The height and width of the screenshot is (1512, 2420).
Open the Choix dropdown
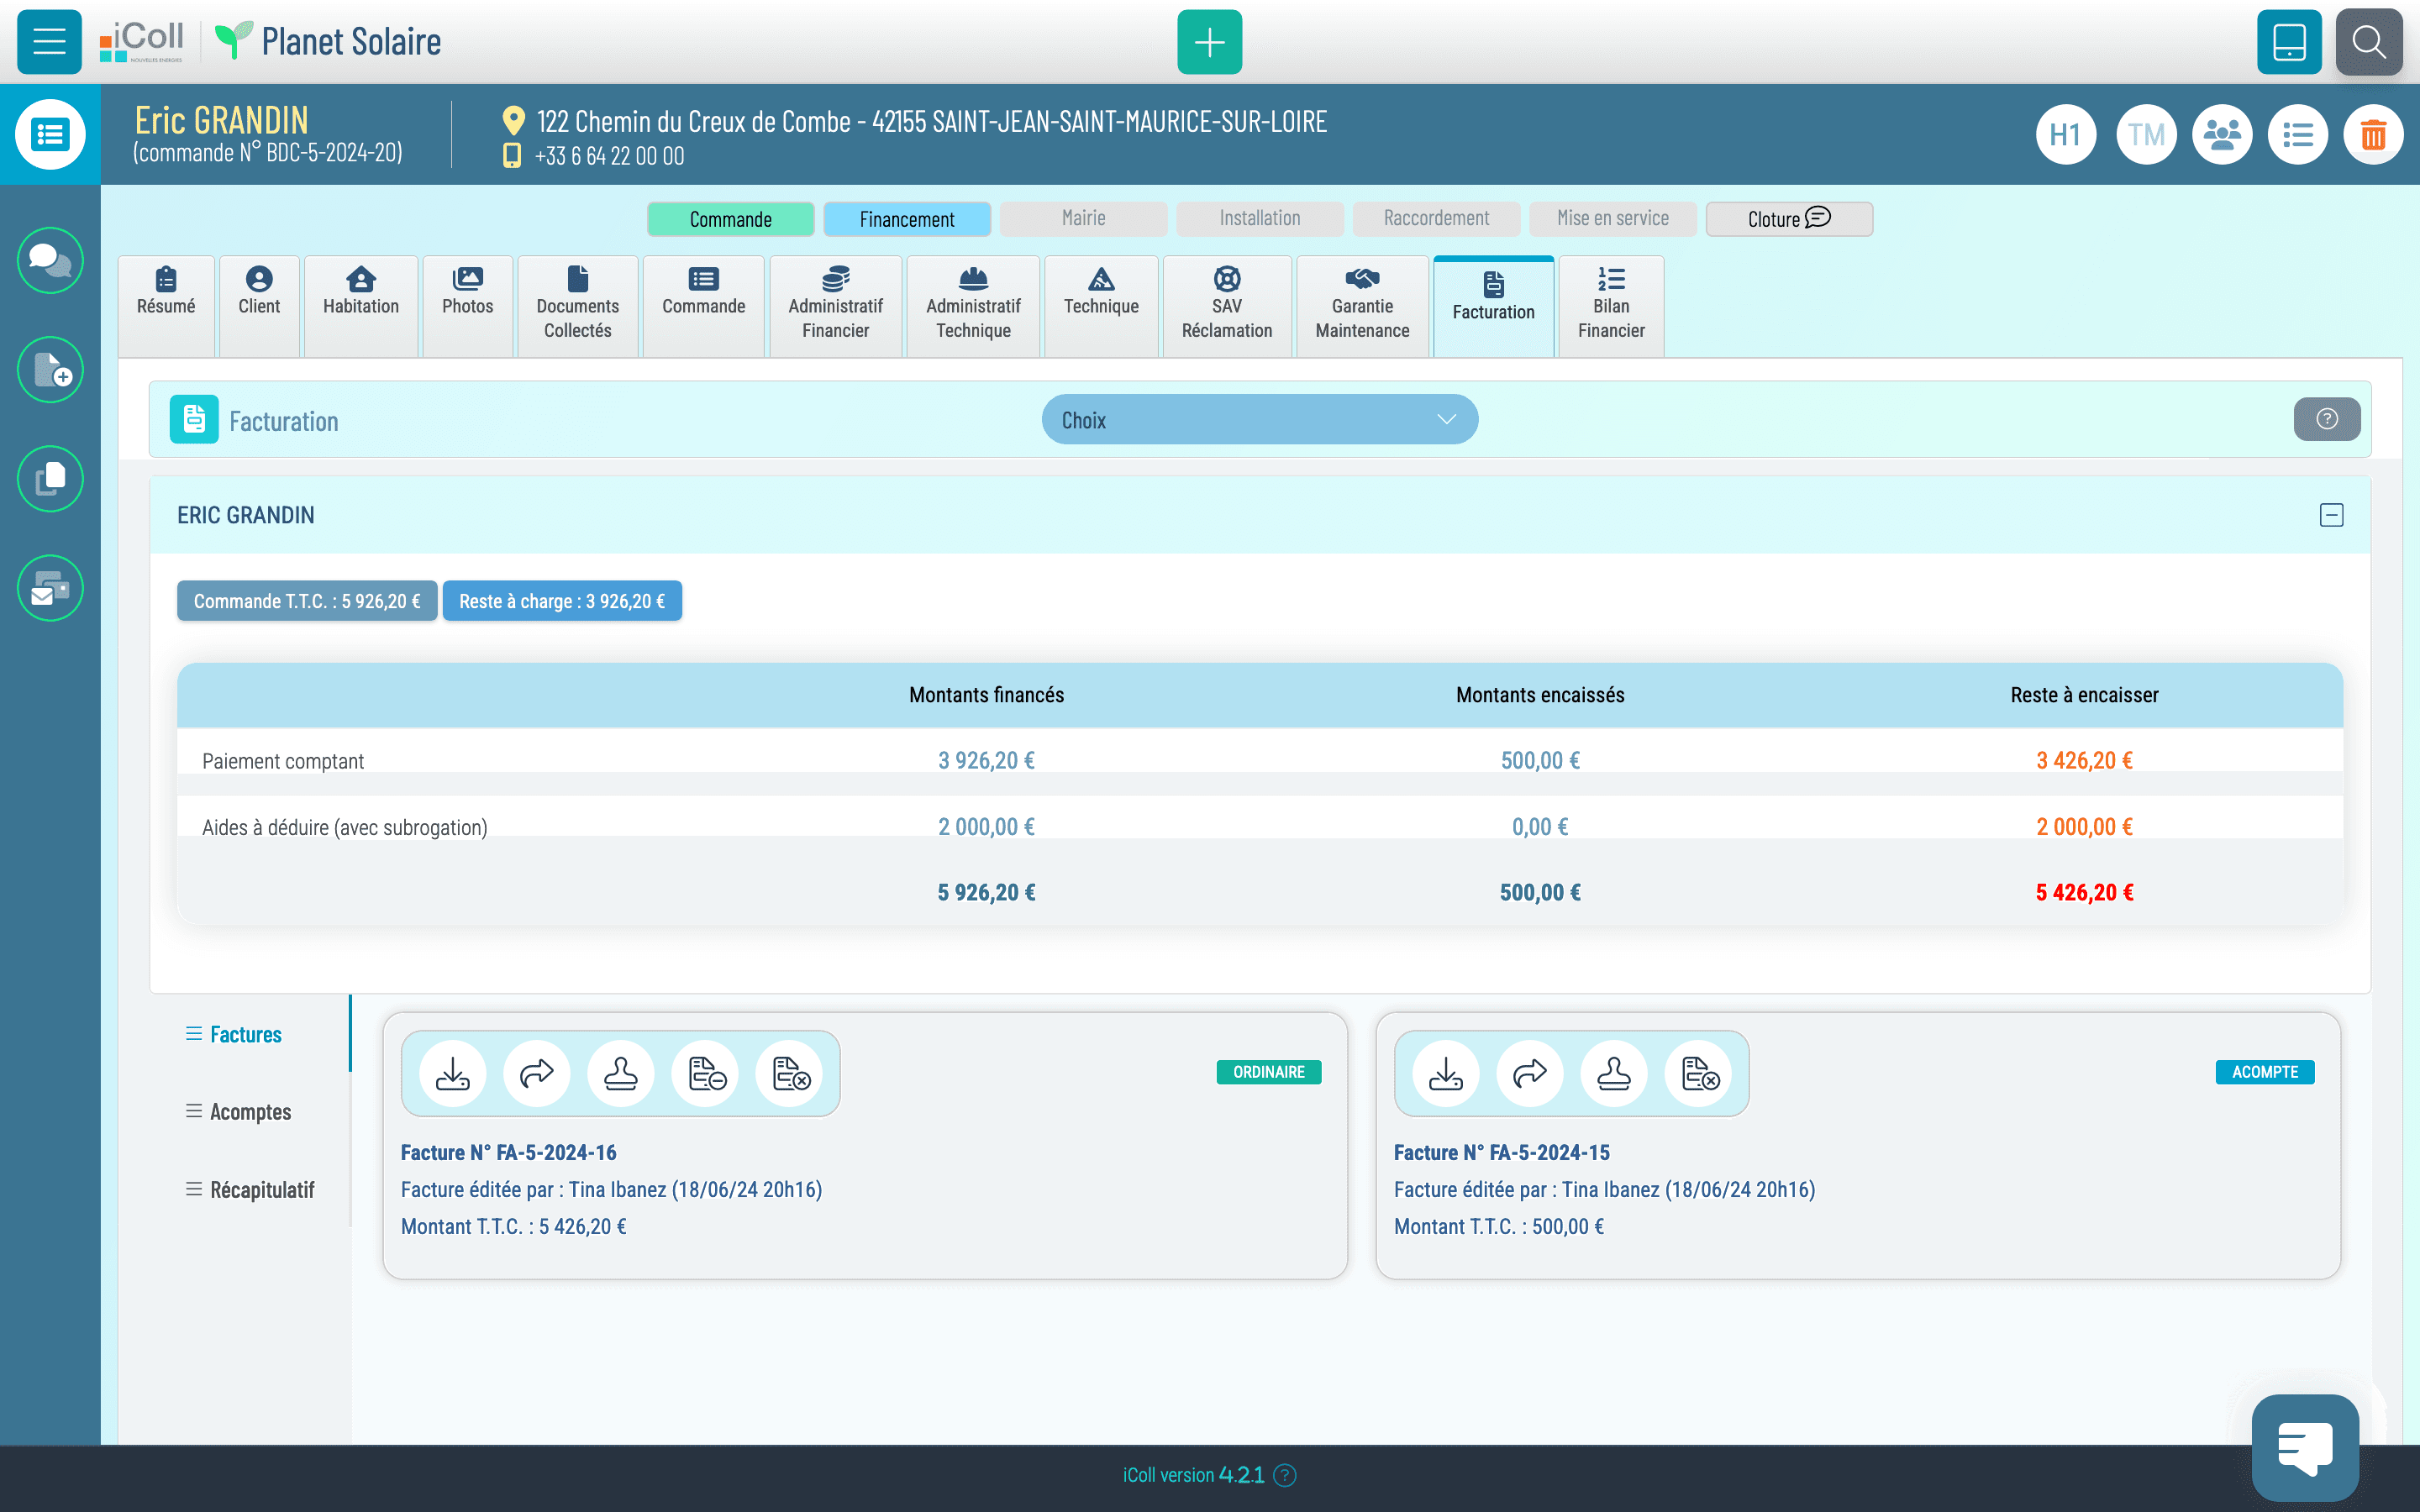[1259, 419]
